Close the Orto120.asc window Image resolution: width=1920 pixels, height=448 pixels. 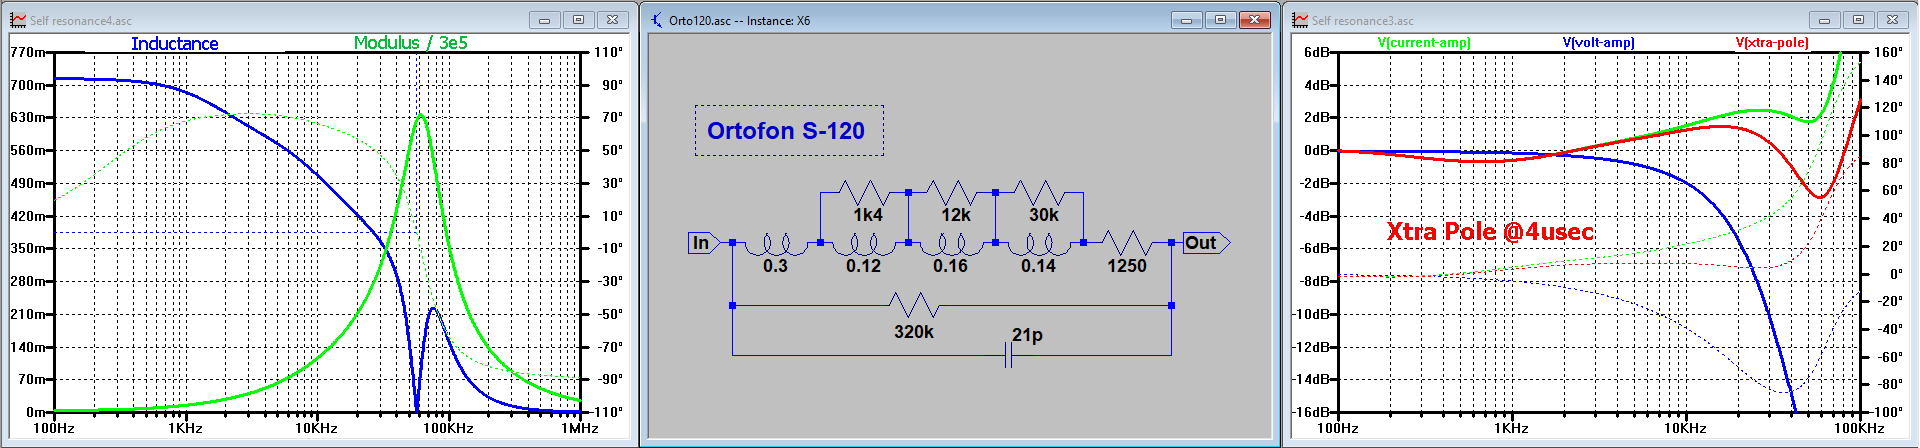tap(1254, 20)
